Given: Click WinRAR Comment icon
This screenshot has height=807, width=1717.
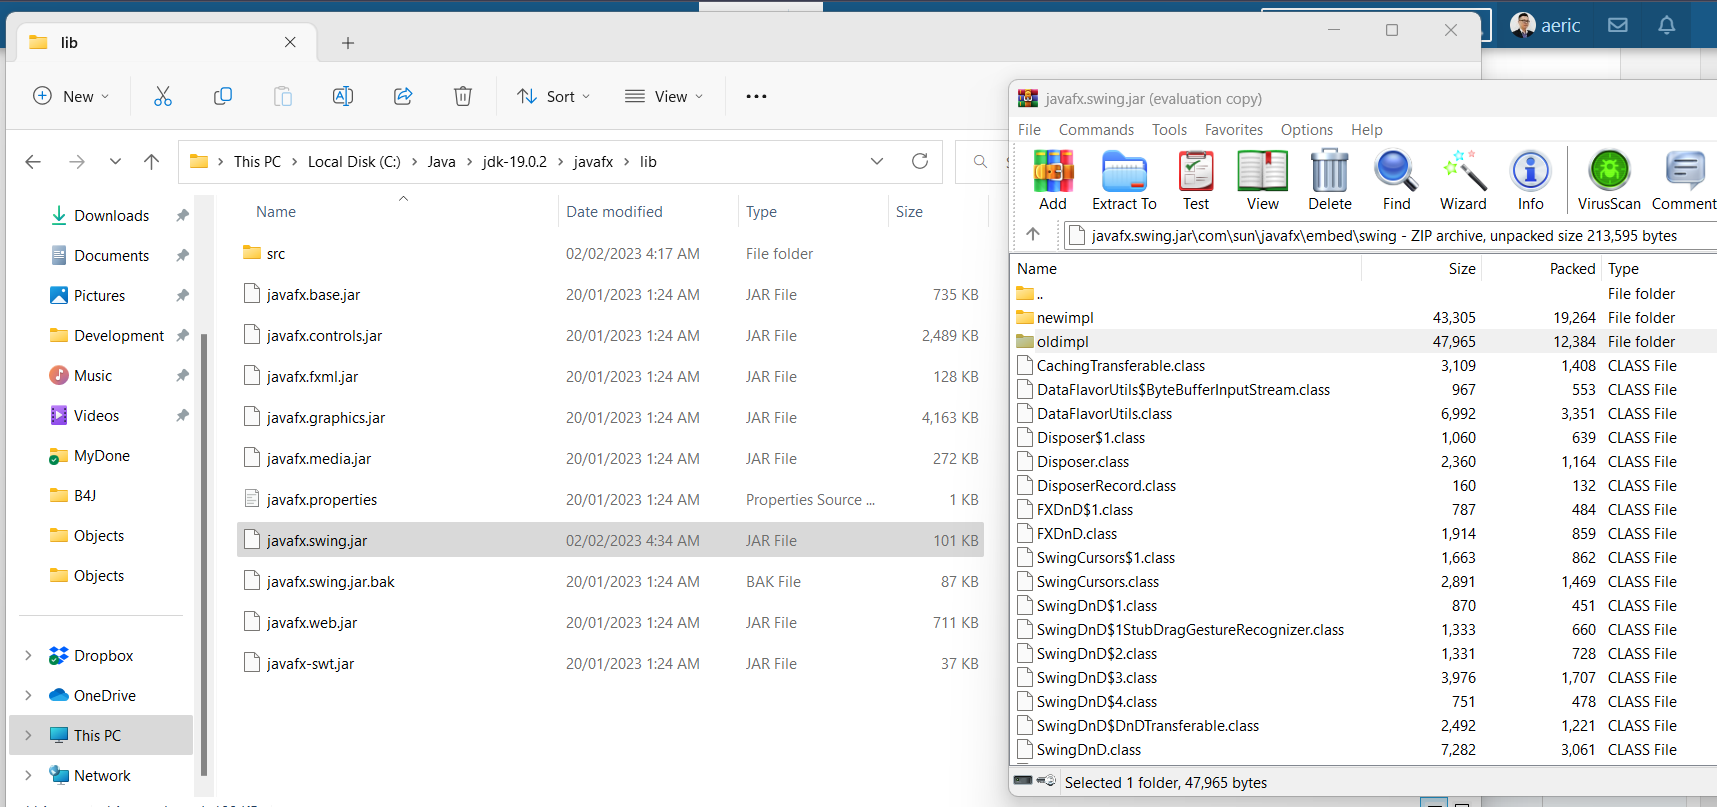Looking at the screenshot, I should click(1684, 181).
